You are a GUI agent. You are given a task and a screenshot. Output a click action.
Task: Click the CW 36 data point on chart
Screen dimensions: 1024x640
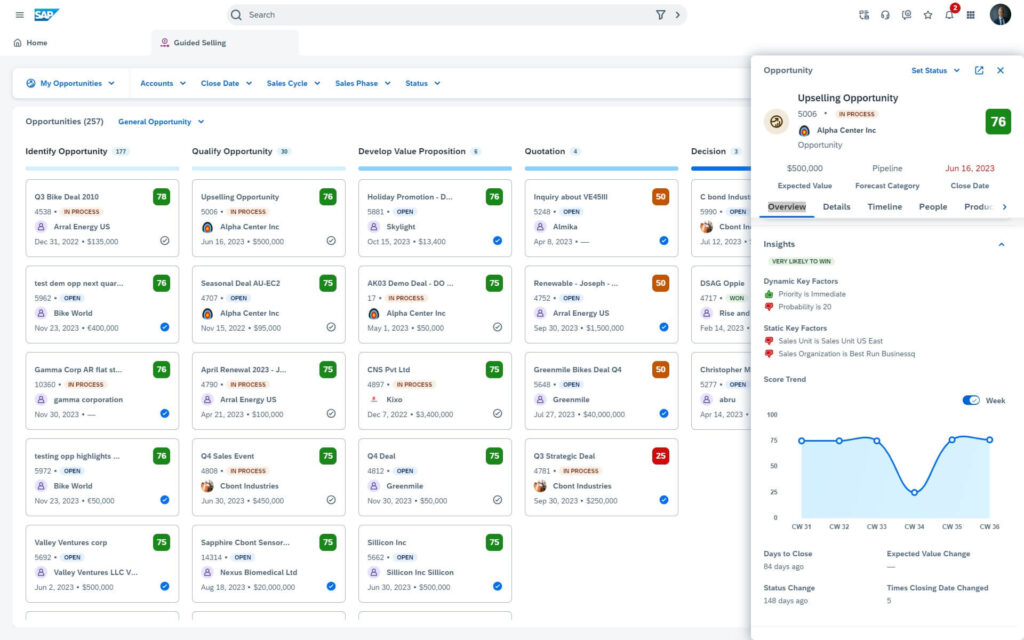tap(990, 440)
